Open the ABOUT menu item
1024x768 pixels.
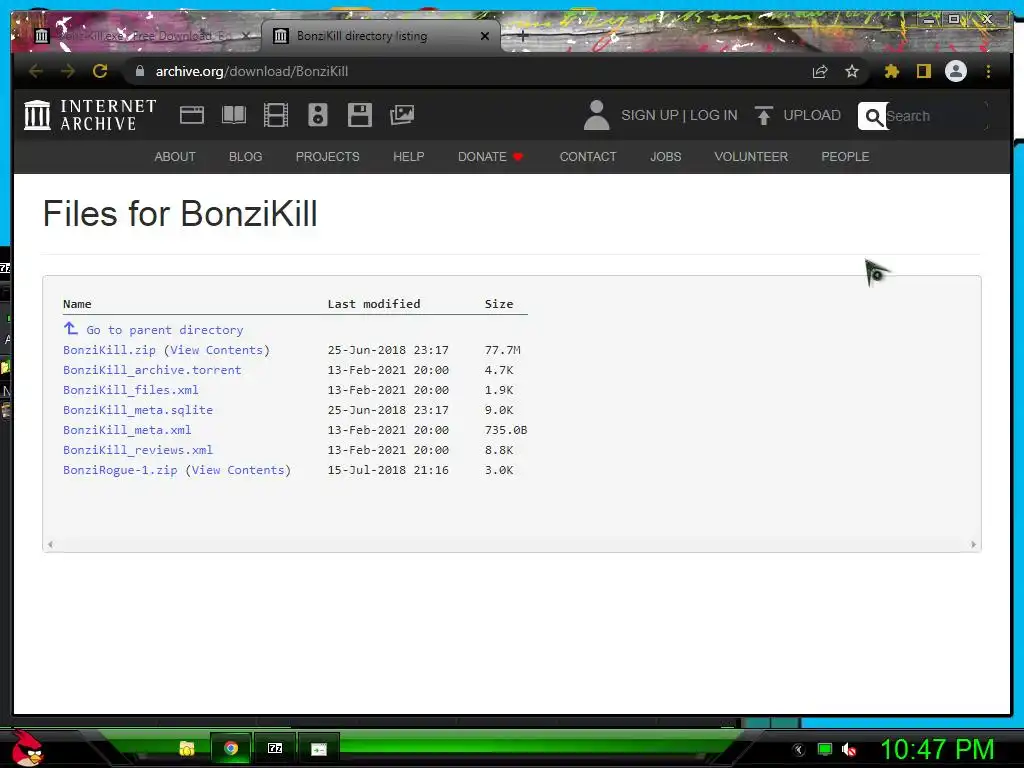pos(175,157)
